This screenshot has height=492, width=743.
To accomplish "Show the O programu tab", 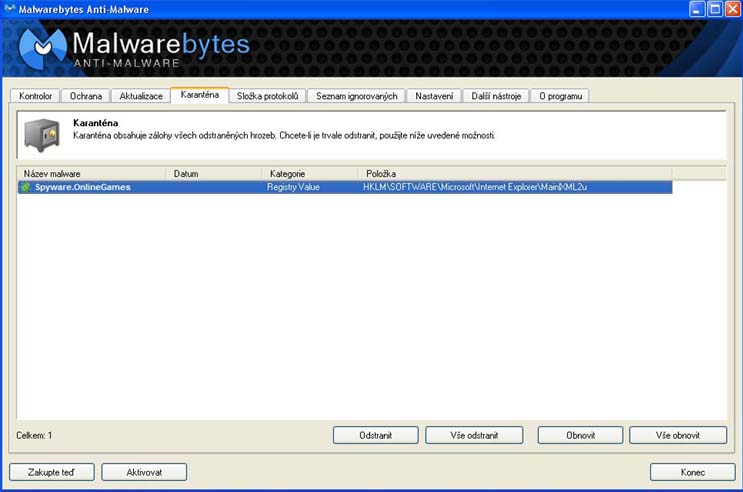I will [560, 96].
